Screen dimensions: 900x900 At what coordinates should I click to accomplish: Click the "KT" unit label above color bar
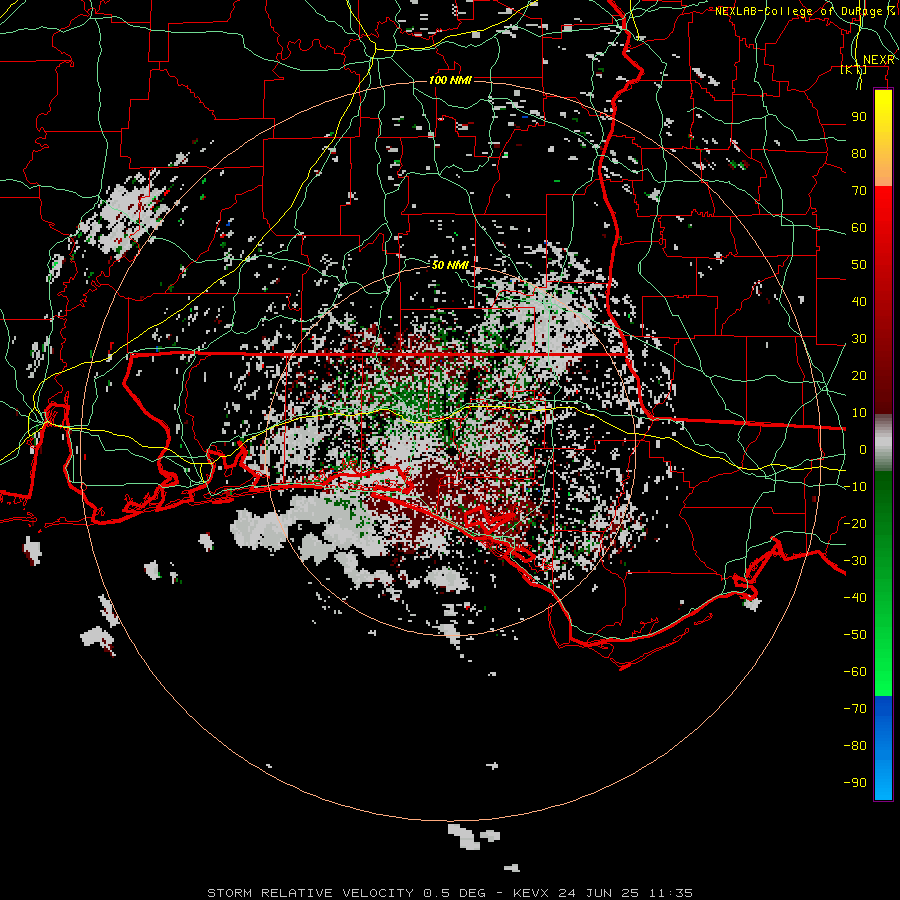tap(854, 70)
